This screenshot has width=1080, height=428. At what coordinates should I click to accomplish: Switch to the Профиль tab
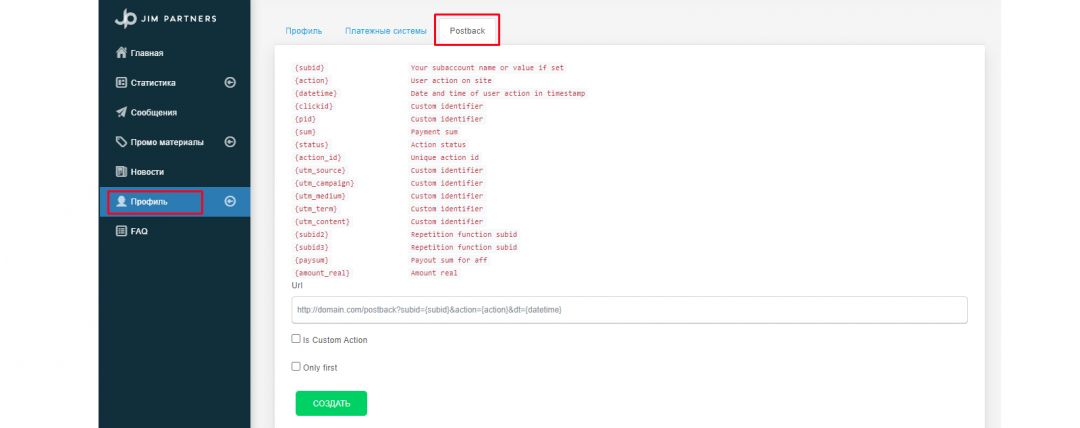tap(304, 31)
